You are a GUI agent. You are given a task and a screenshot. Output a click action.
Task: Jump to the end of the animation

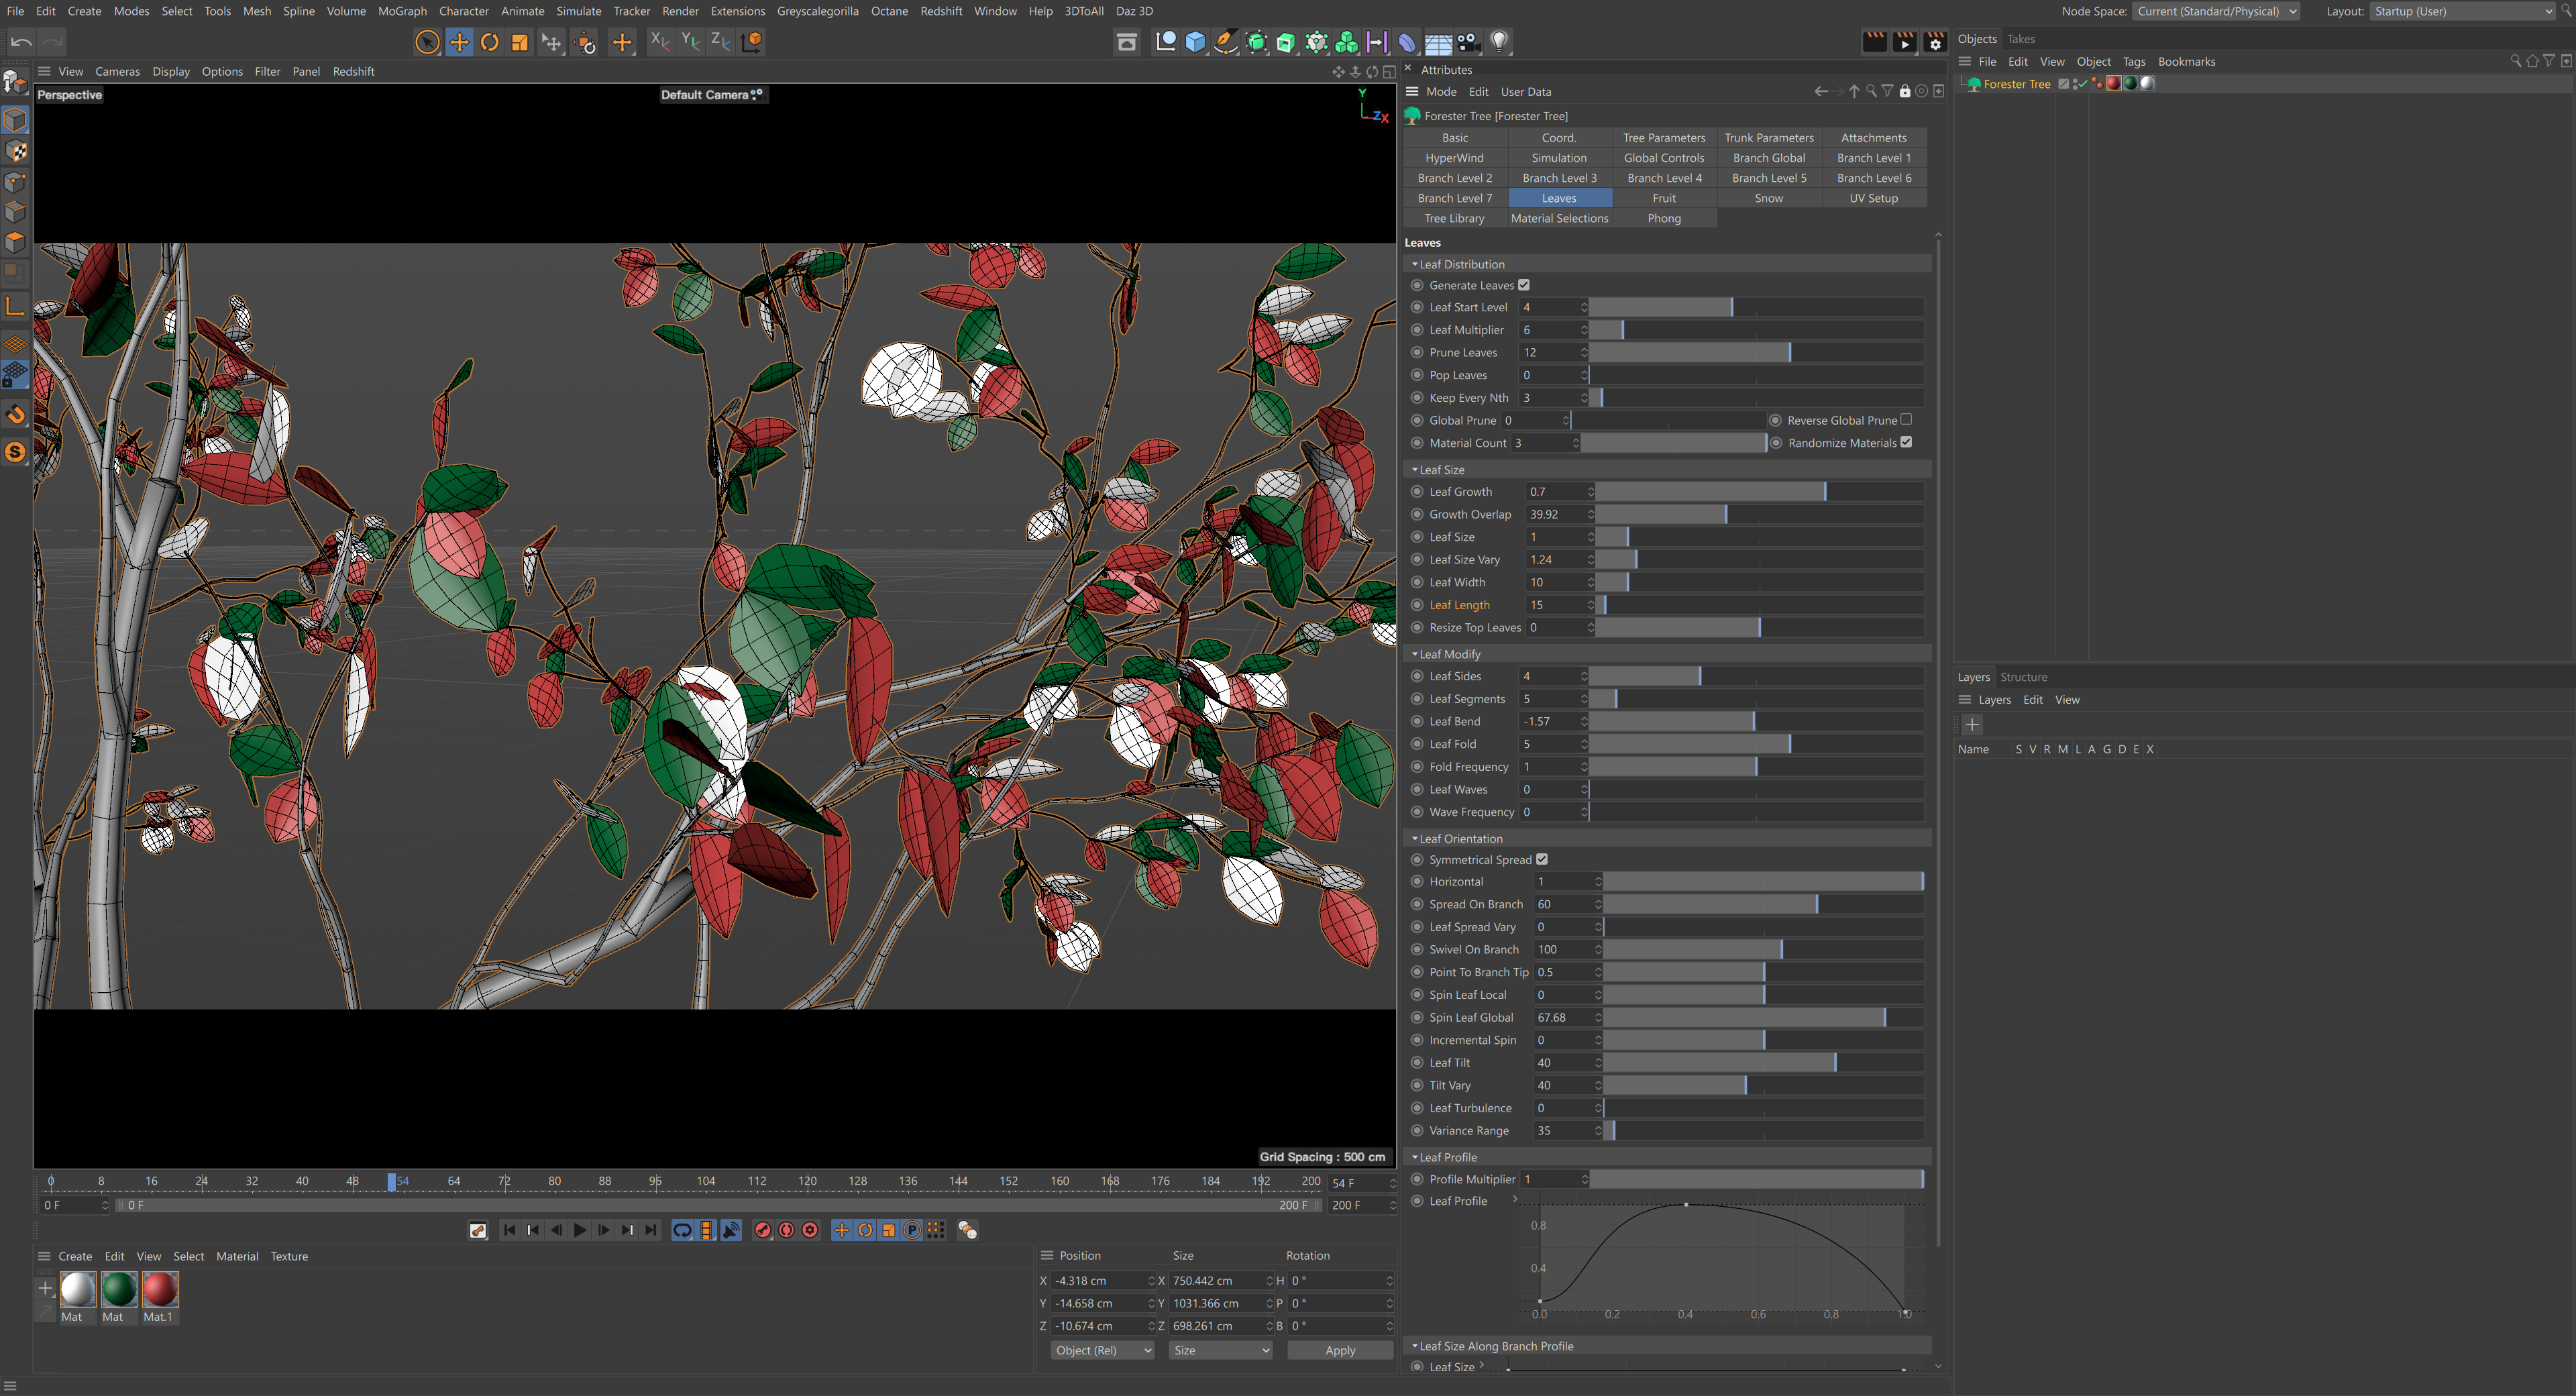click(x=651, y=1231)
